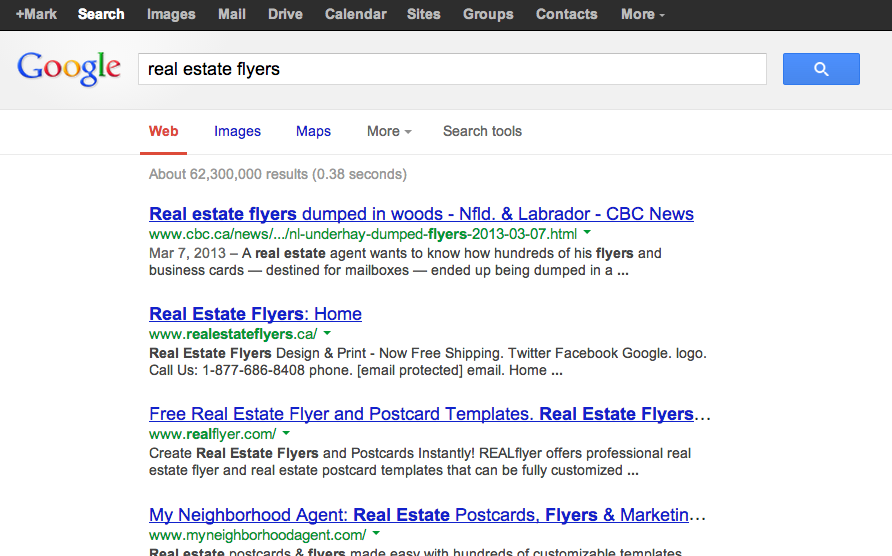Click the About 62,300,000 results text
This screenshot has height=556, width=892.
point(278,174)
